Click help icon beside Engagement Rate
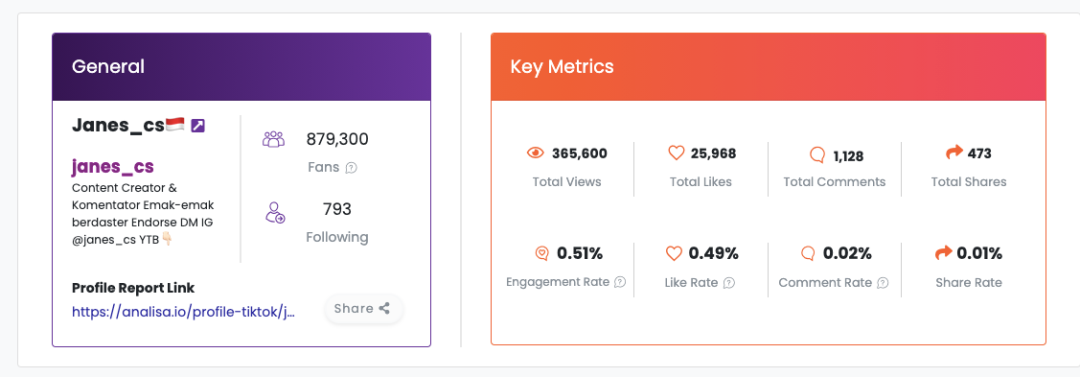The width and height of the screenshot is (1080, 377). [620, 282]
